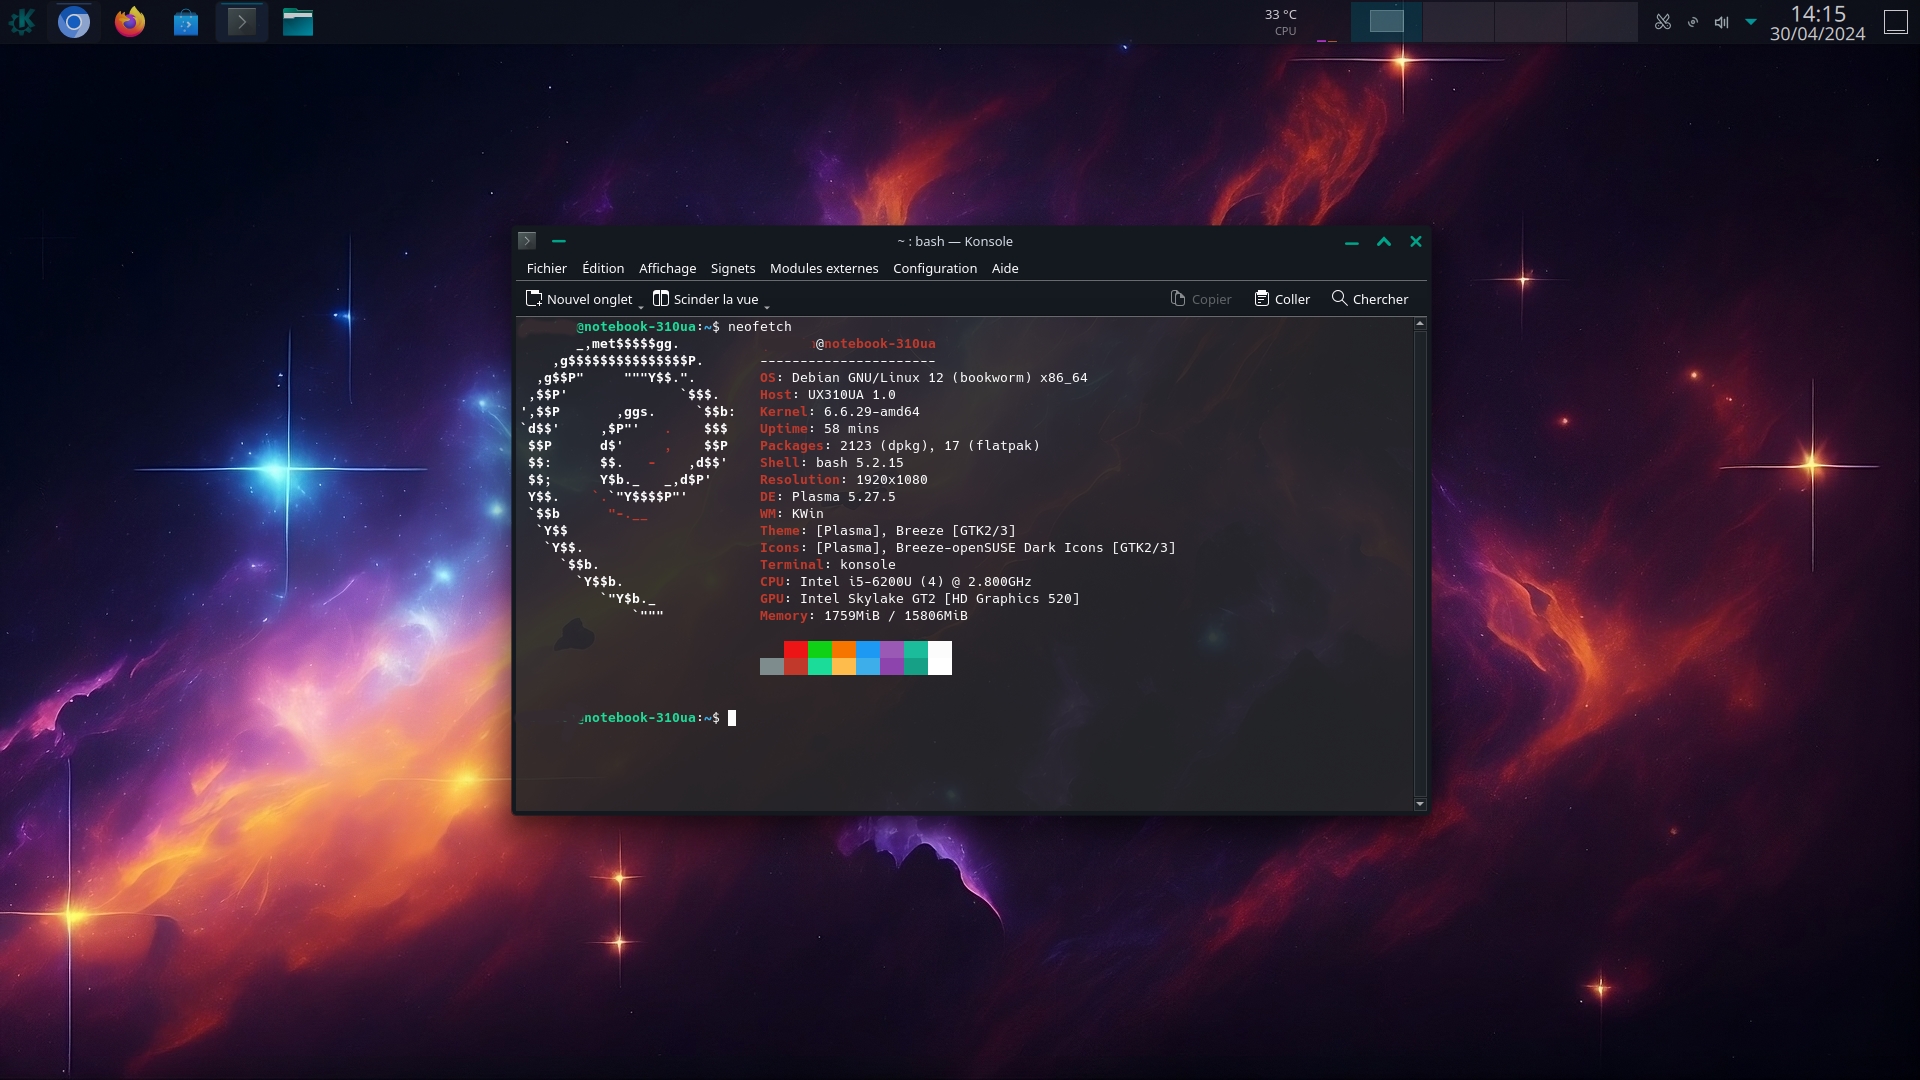1920x1080 pixels.
Task: Switch to the fourth virtual desktop
Action: coord(1601,21)
